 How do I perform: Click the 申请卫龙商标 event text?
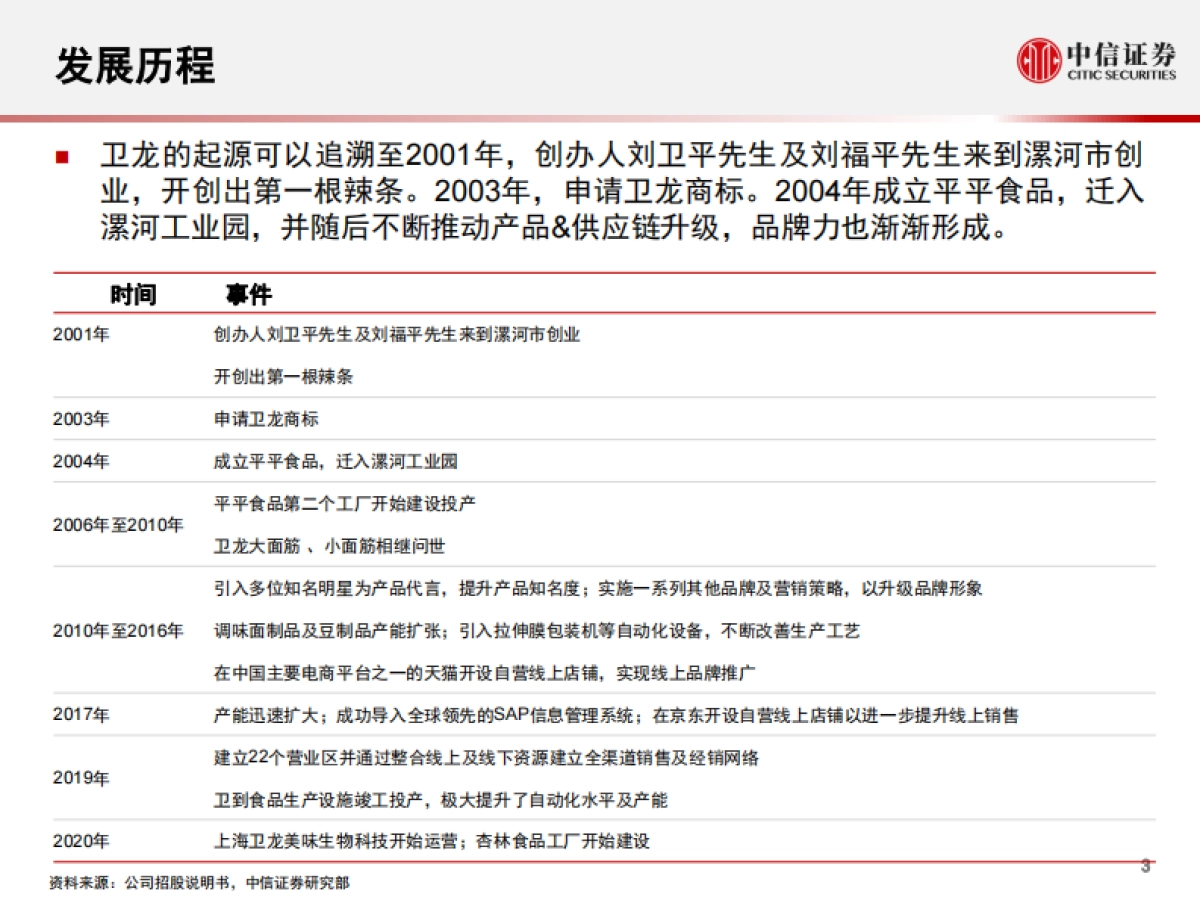tap(266, 419)
